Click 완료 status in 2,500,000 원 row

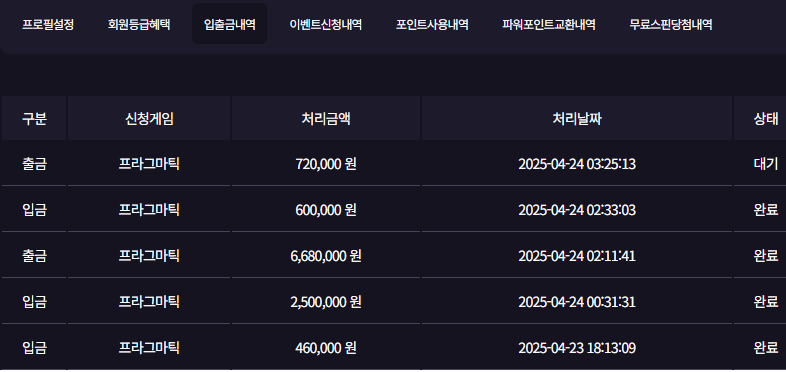[766, 302]
